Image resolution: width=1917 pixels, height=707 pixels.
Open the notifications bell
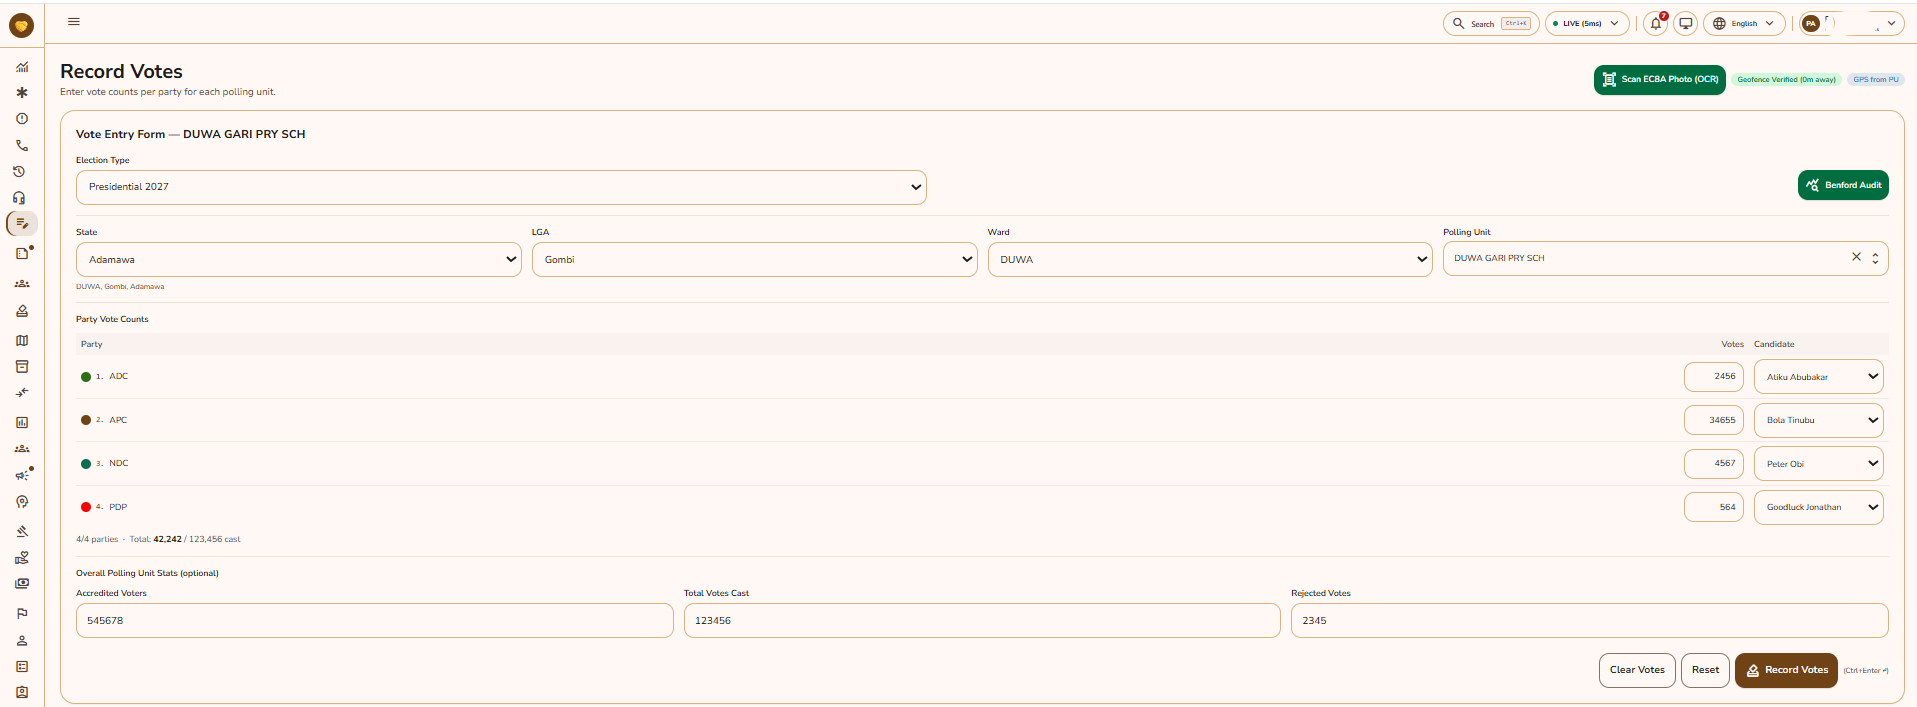[1656, 23]
